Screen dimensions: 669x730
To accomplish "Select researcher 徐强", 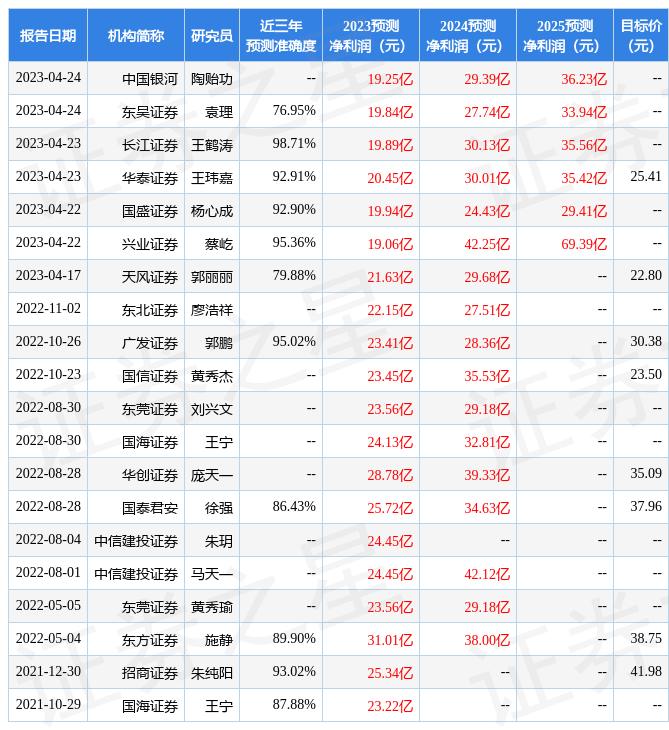I will click(x=219, y=508).
